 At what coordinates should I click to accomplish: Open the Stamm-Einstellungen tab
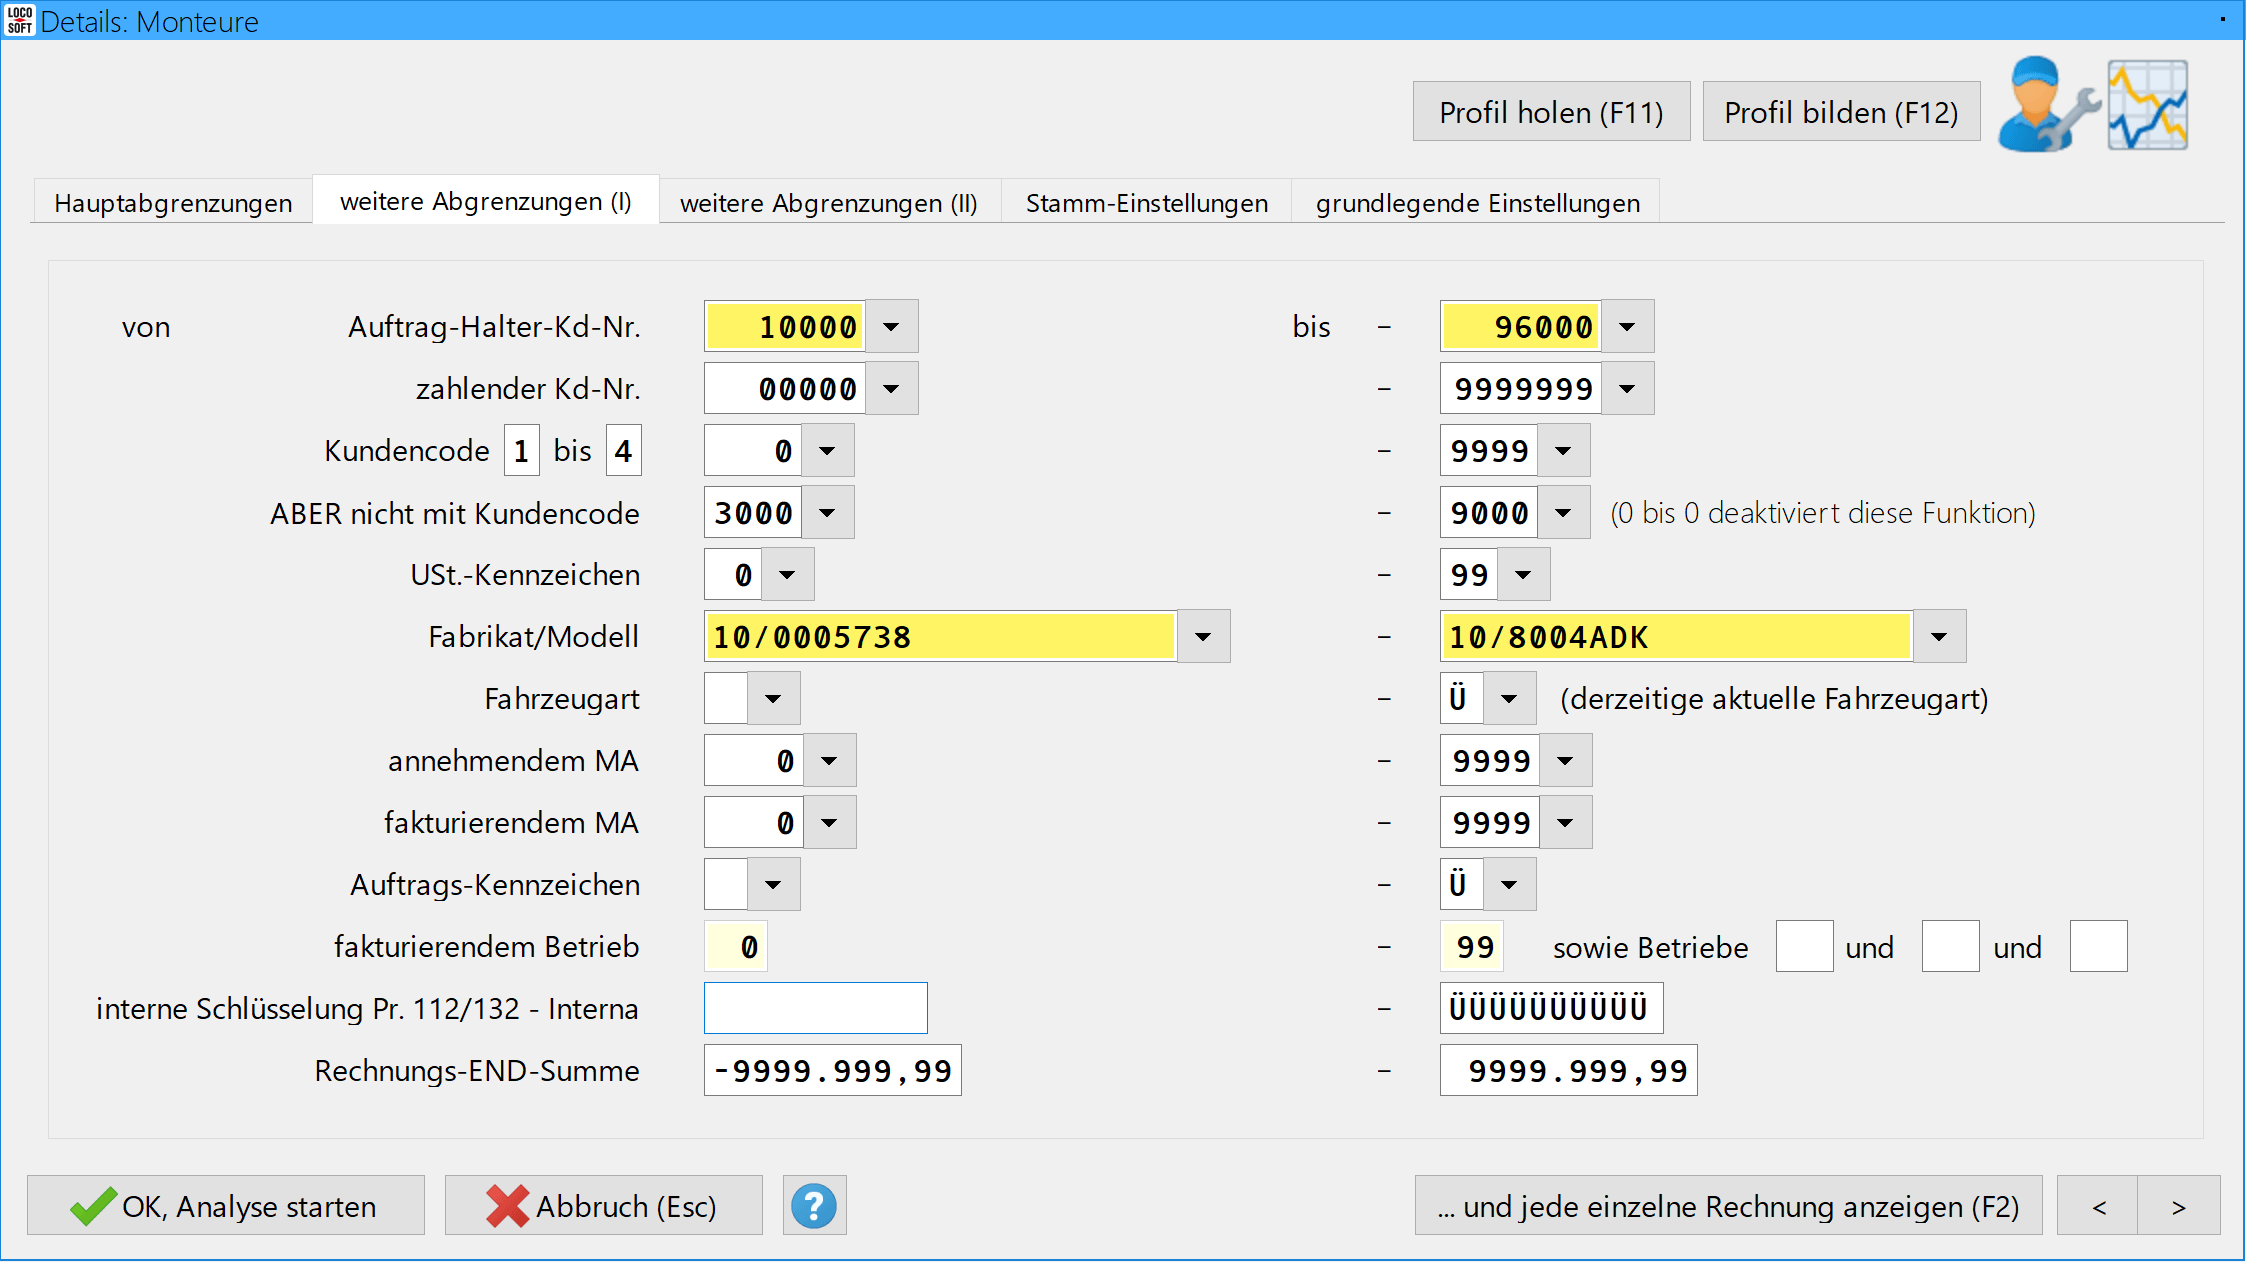pyautogui.click(x=1146, y=203)
